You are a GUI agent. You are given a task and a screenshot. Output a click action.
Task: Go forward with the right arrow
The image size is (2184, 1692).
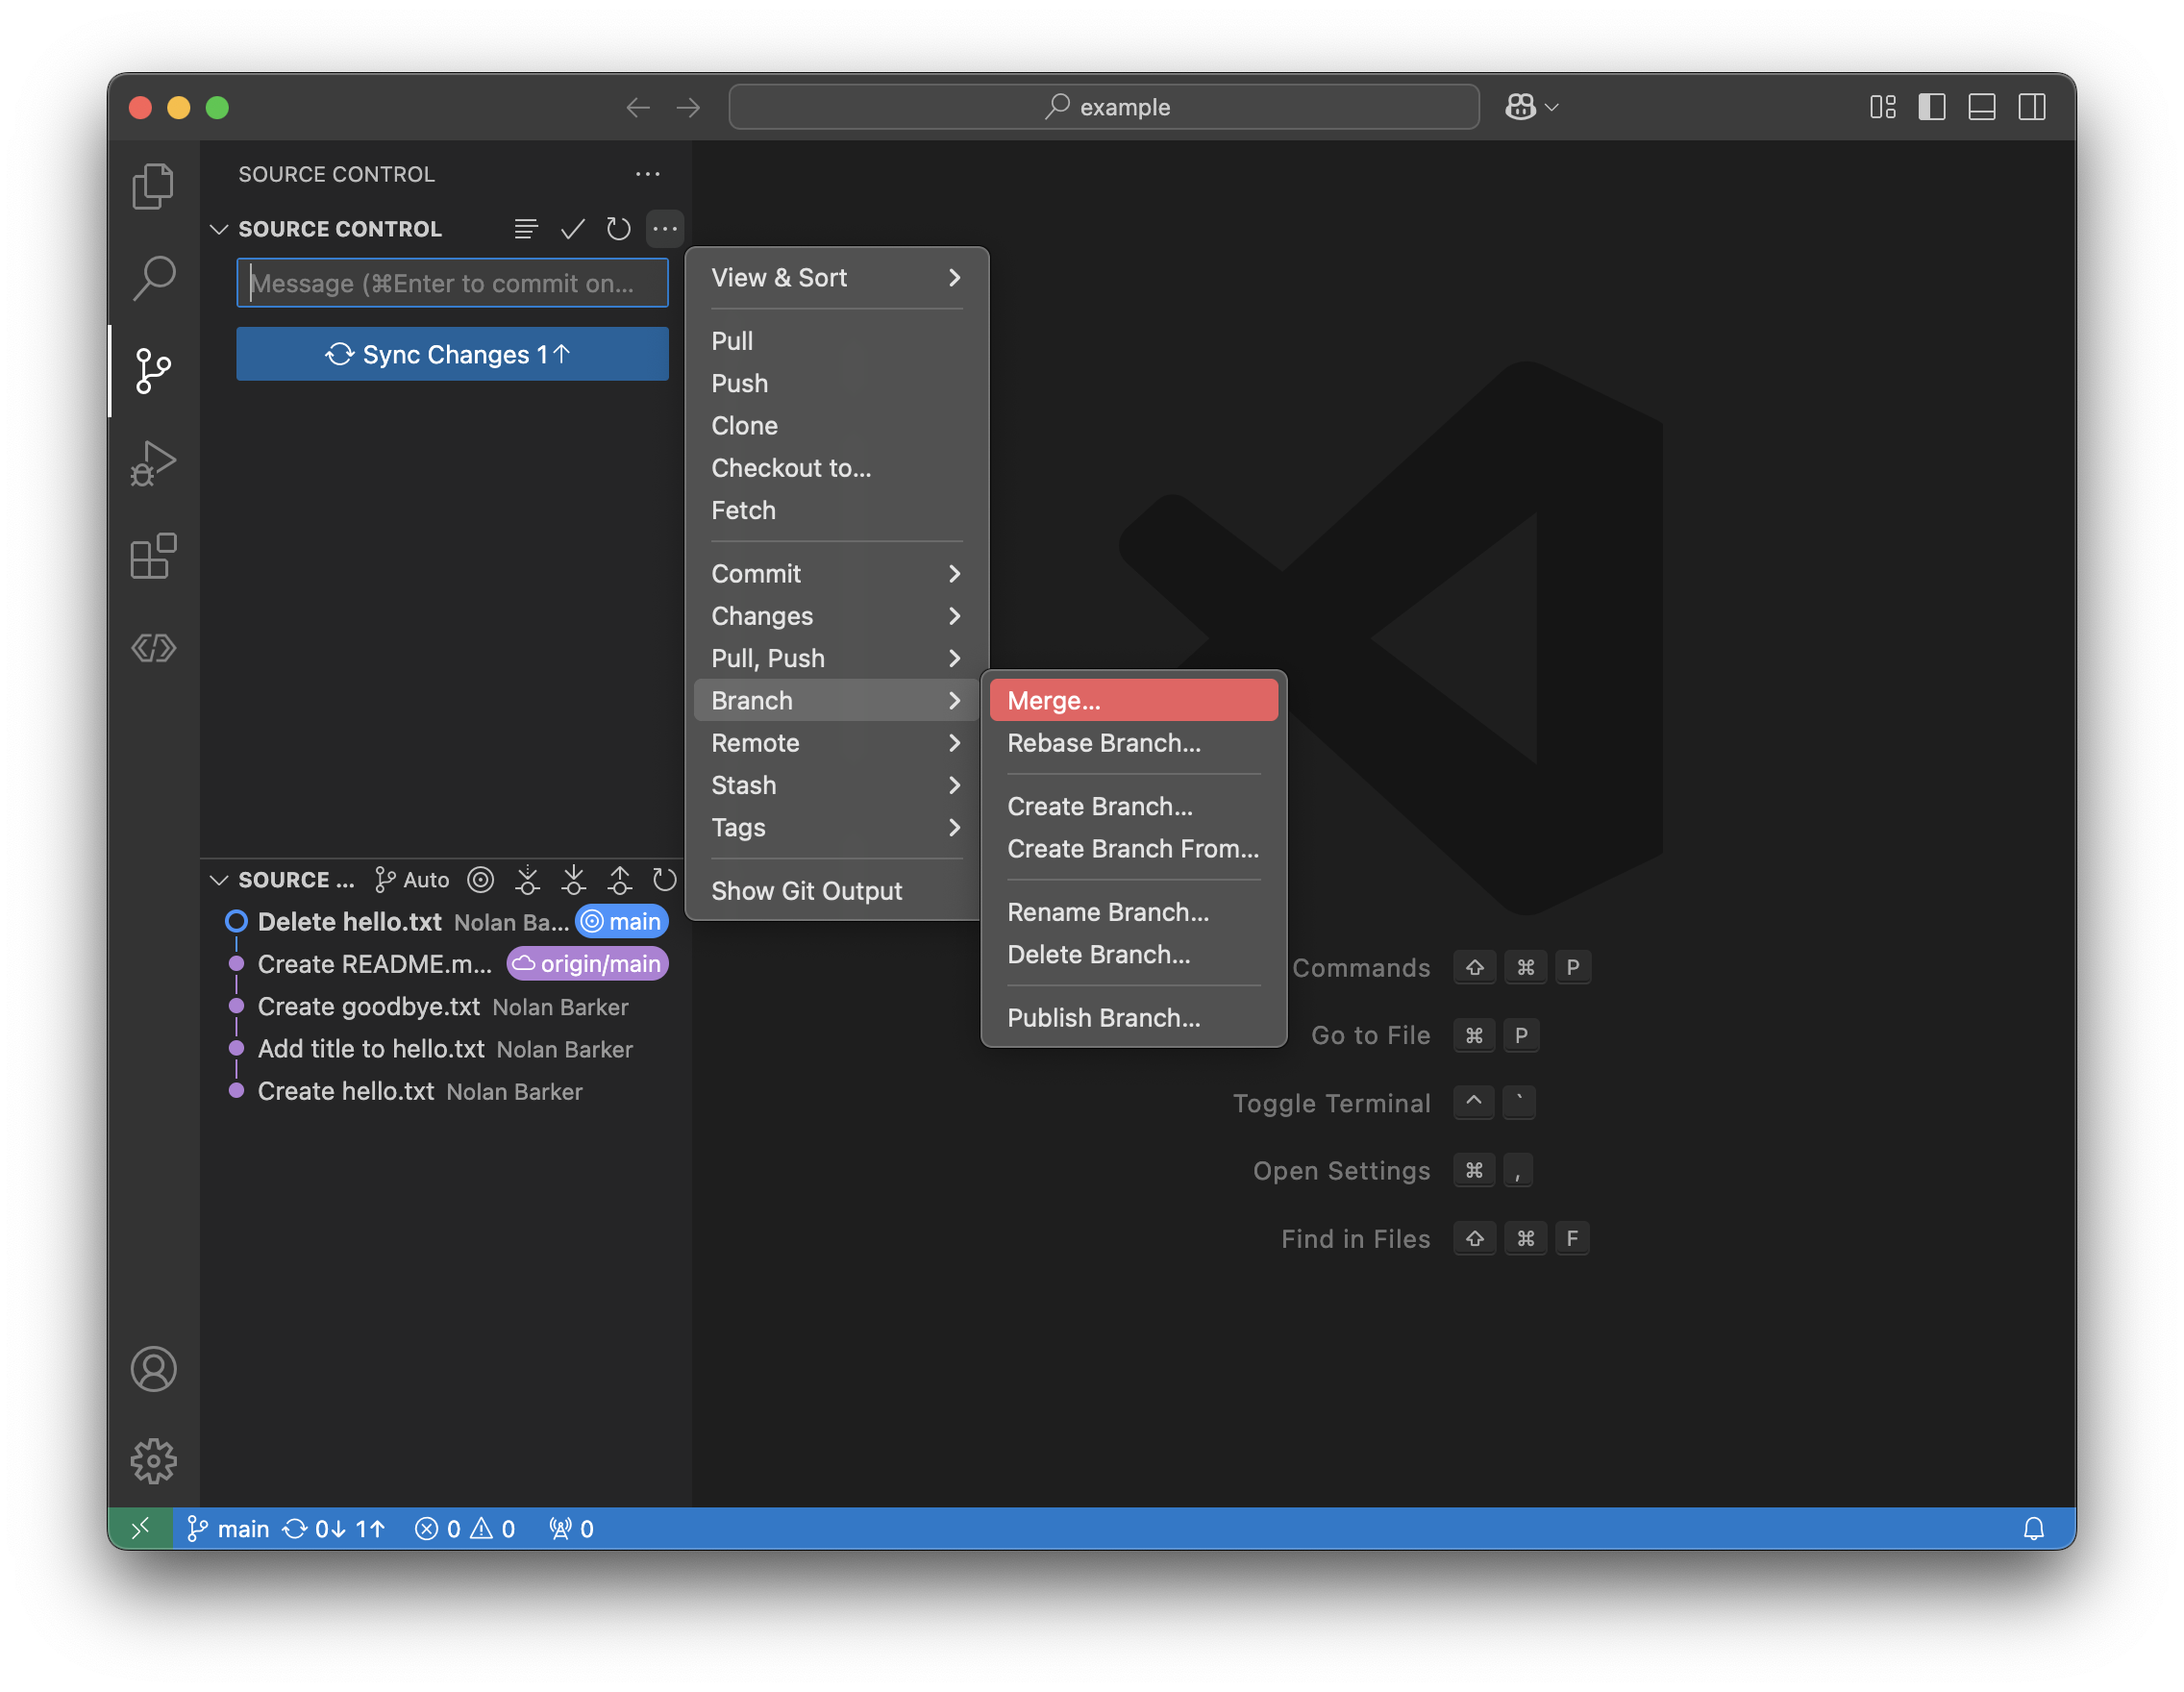(688, 107)
